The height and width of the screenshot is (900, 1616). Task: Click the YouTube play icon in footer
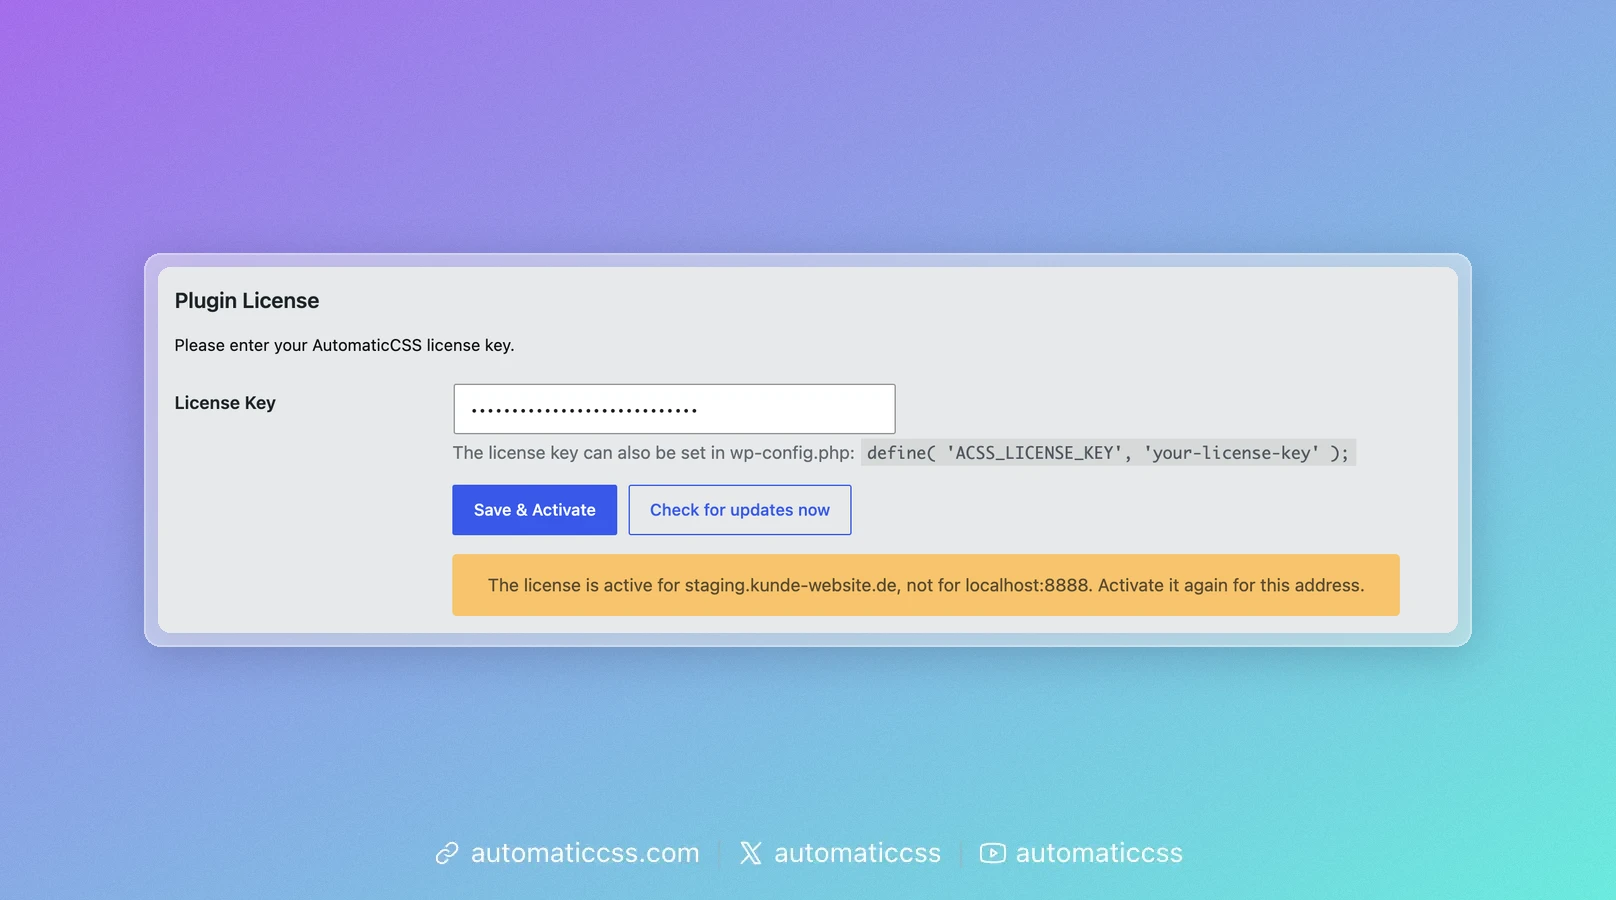tap(993, 853)
